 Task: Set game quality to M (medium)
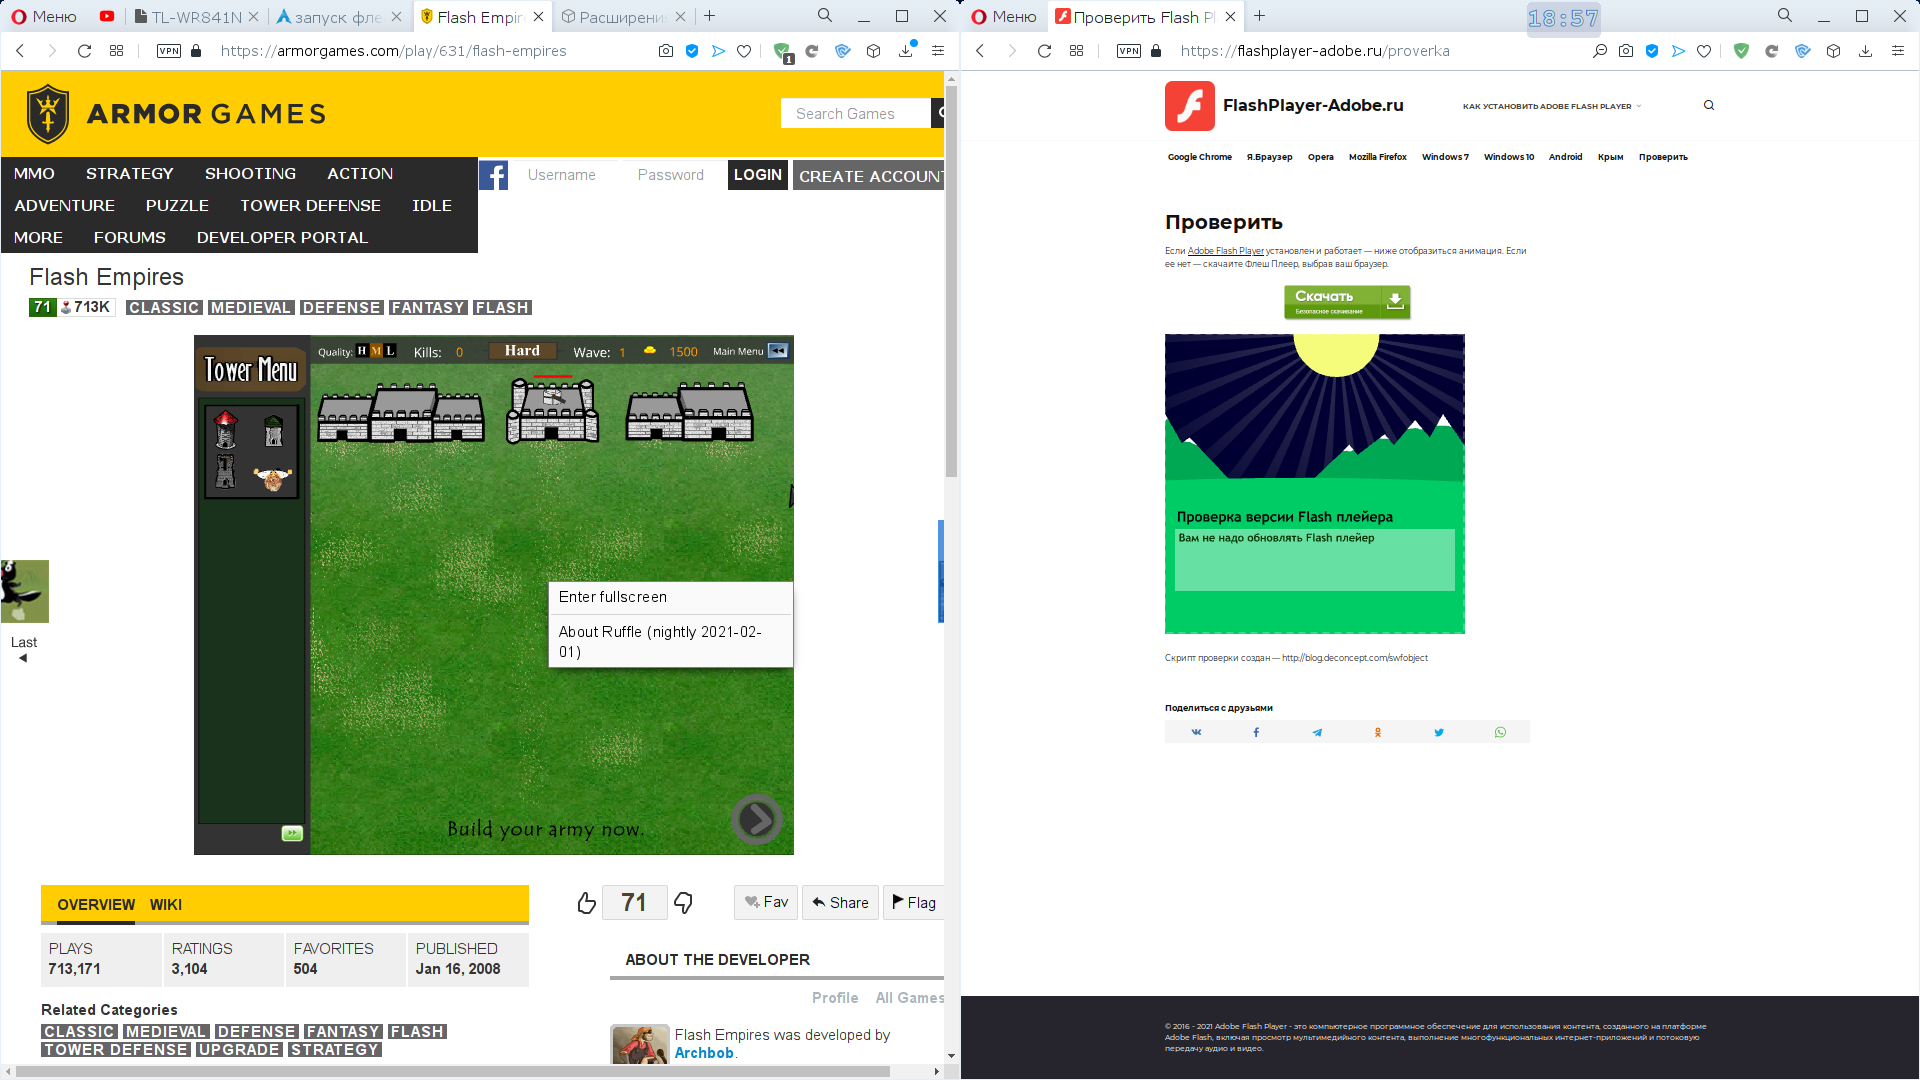click(x=376, y=351)
